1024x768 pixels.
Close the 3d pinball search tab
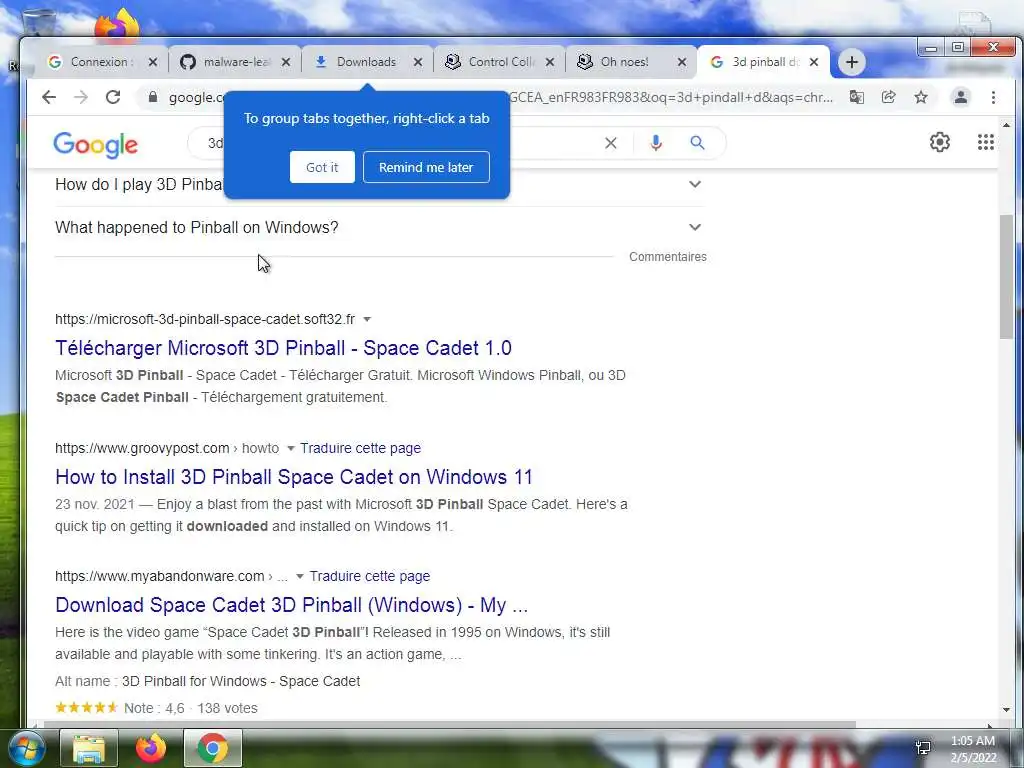coord(814,62)
